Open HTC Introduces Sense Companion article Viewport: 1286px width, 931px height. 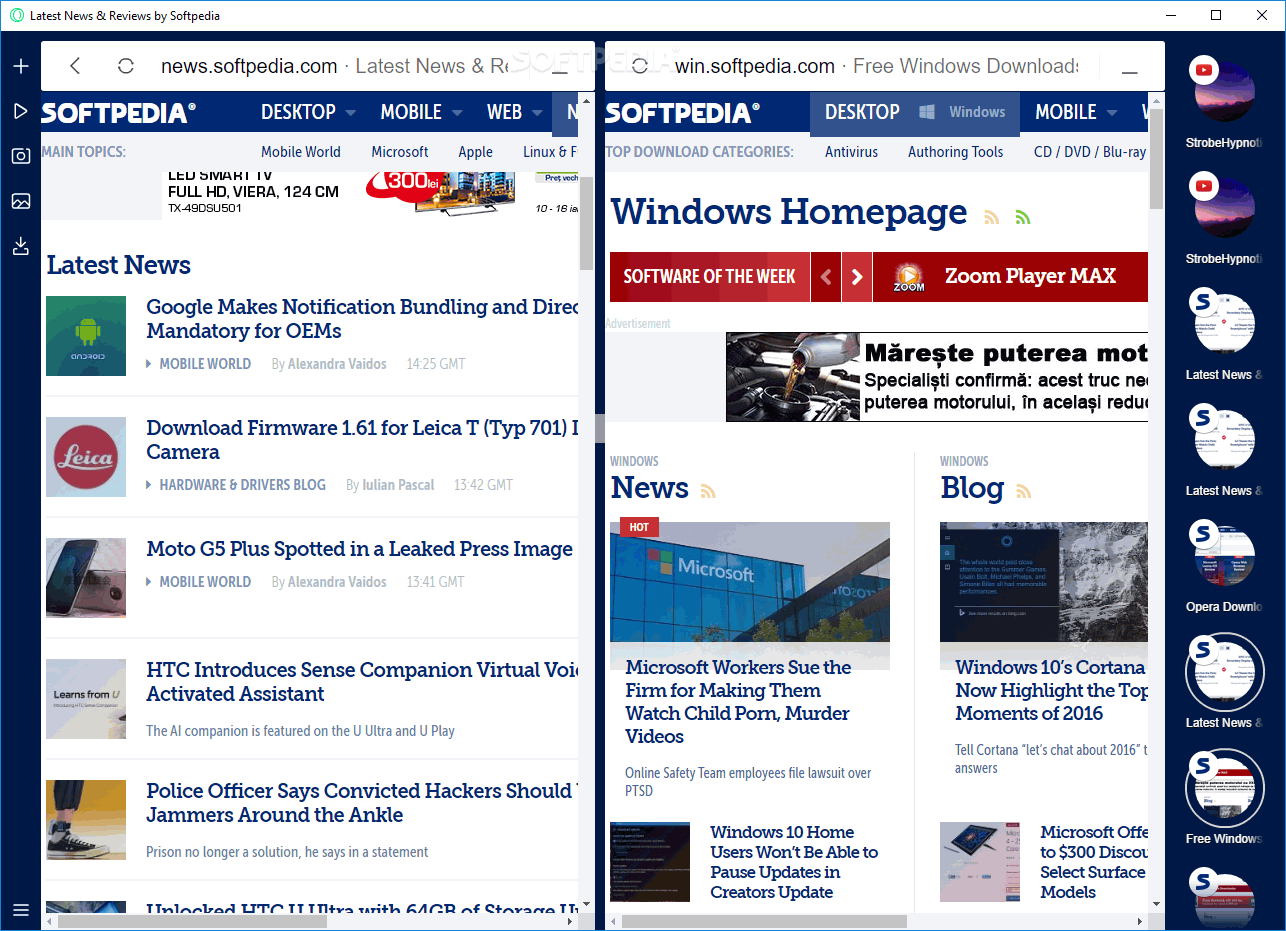(x=362, y=682)
